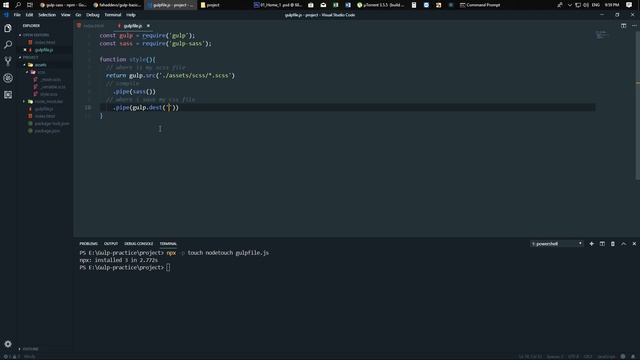Open package-lock.json in Explorer

pyautogui.click(x=49, y=124)
